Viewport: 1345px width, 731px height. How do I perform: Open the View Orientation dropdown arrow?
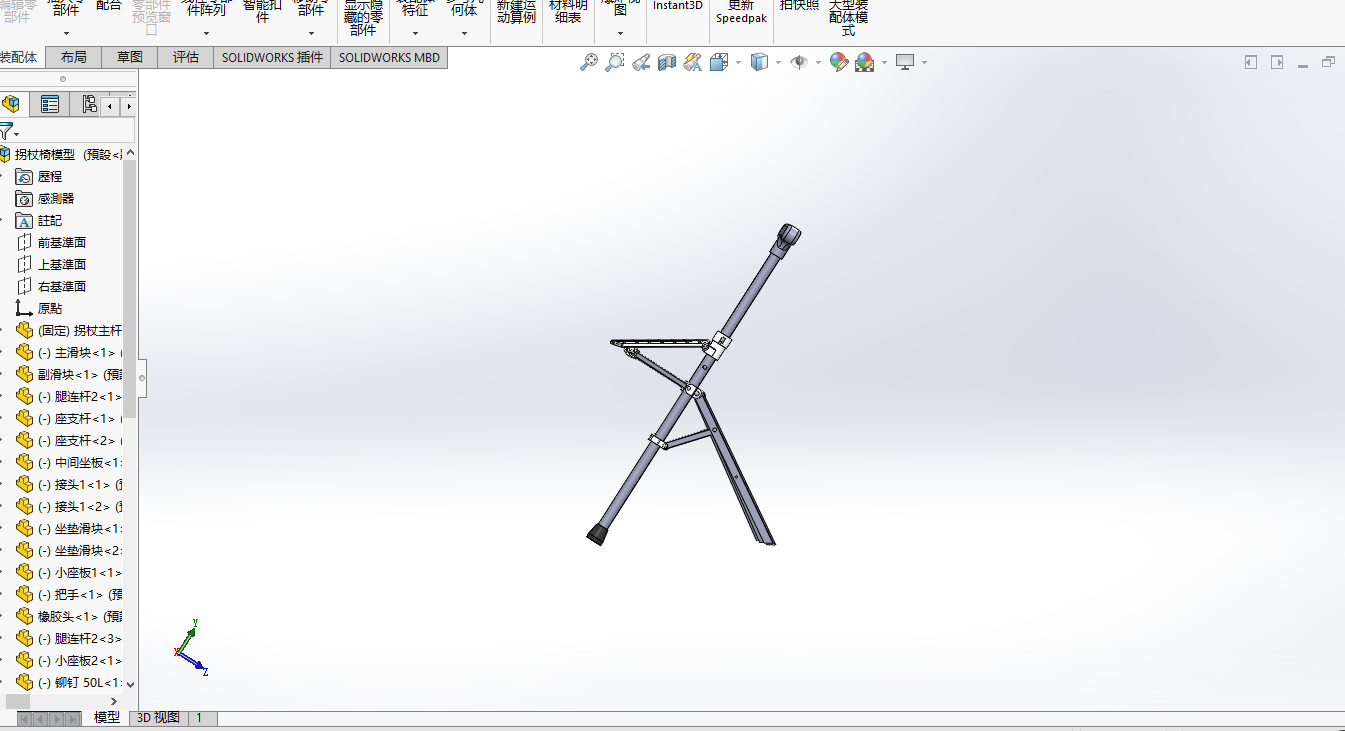pos(738,62)
